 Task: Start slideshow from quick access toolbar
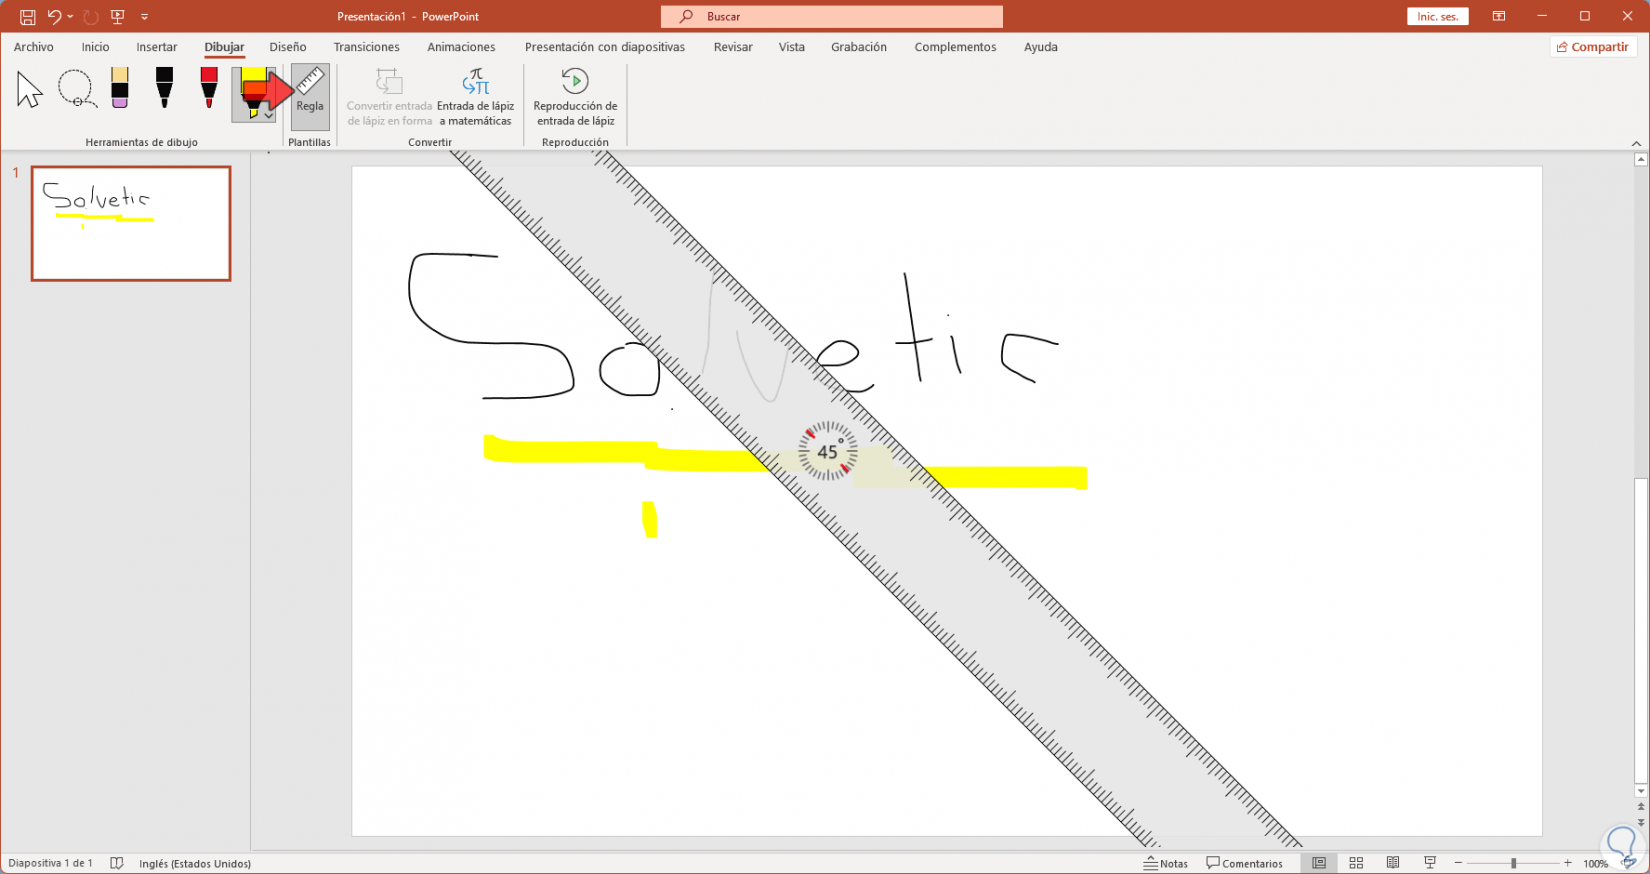(x=118, y=17)
